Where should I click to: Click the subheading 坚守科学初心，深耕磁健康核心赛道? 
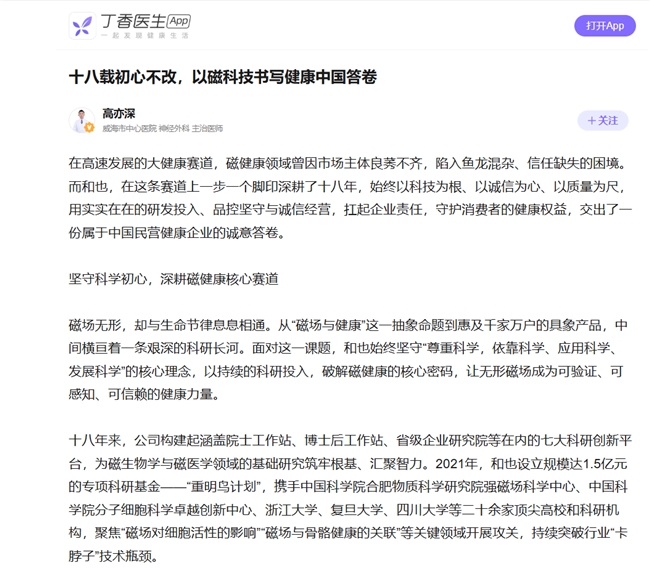coord(173,279)
